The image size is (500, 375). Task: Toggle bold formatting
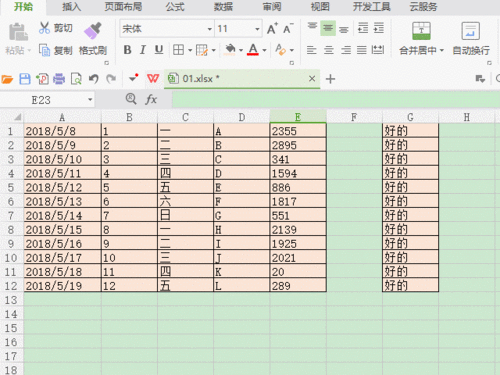tap(127, 50)
